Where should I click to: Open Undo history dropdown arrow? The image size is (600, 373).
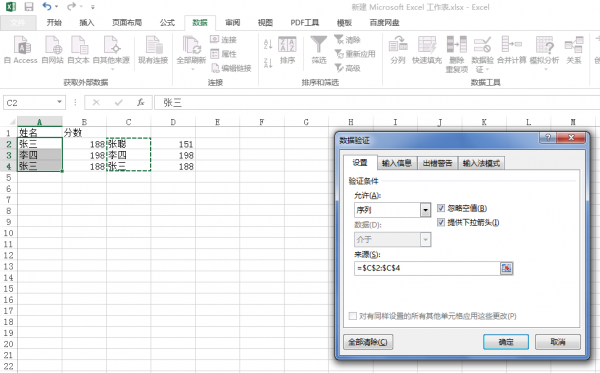coord(57,7)
